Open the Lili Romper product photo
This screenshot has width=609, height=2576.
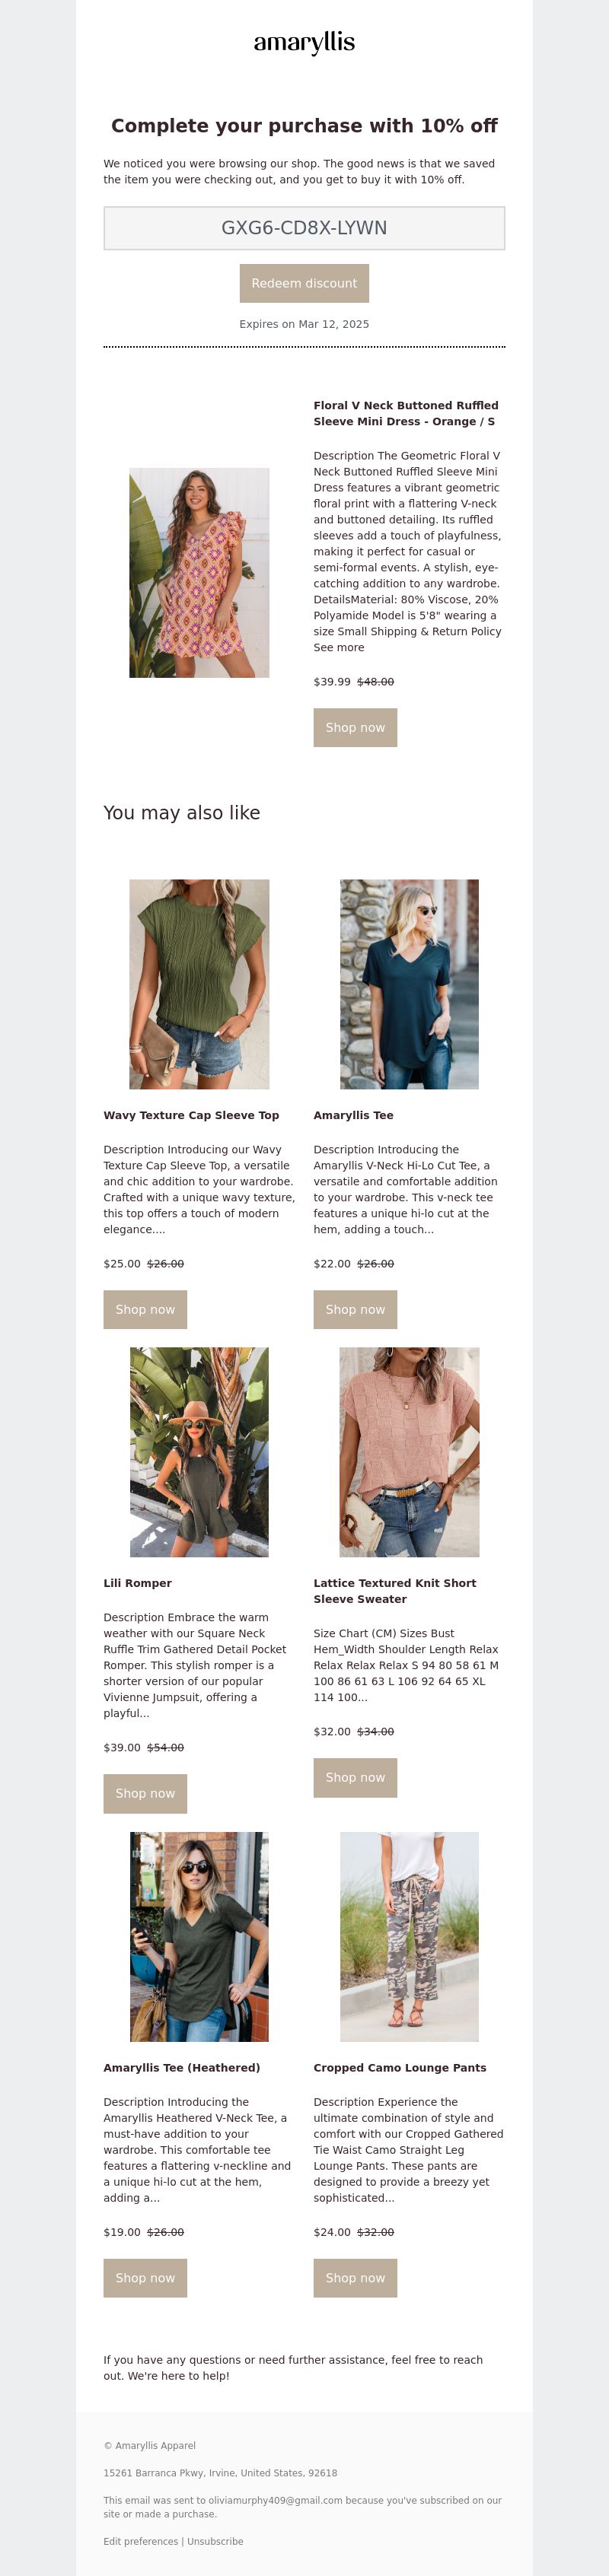tap(199, 1452)
